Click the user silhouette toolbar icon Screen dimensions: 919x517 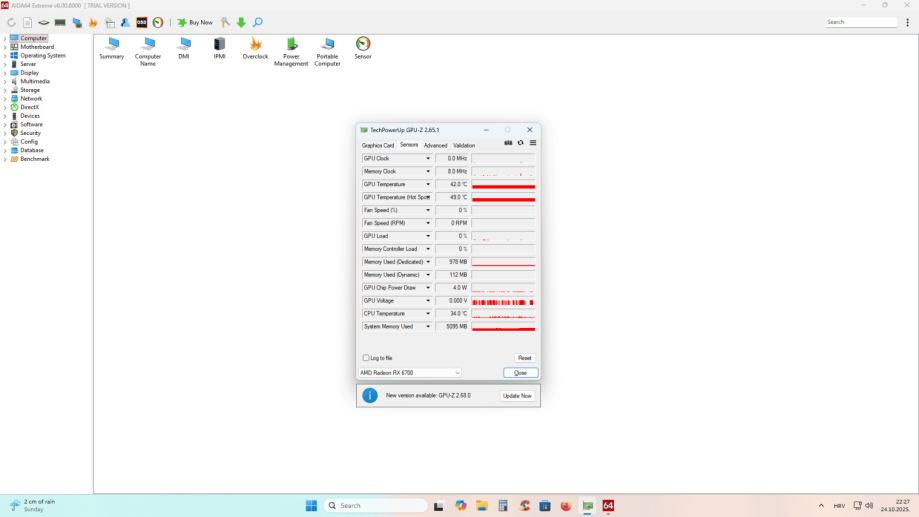[x=125, y=22]
